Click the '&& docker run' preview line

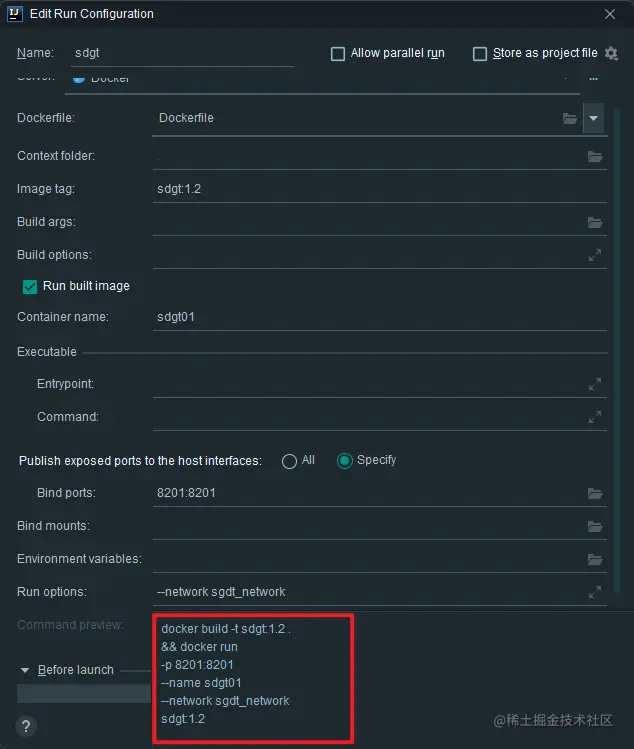(x=199, y=647)
